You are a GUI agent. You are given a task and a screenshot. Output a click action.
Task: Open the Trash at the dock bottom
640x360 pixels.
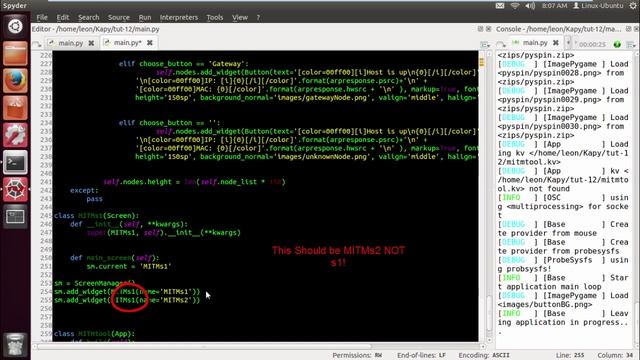(x=15, y=345)
